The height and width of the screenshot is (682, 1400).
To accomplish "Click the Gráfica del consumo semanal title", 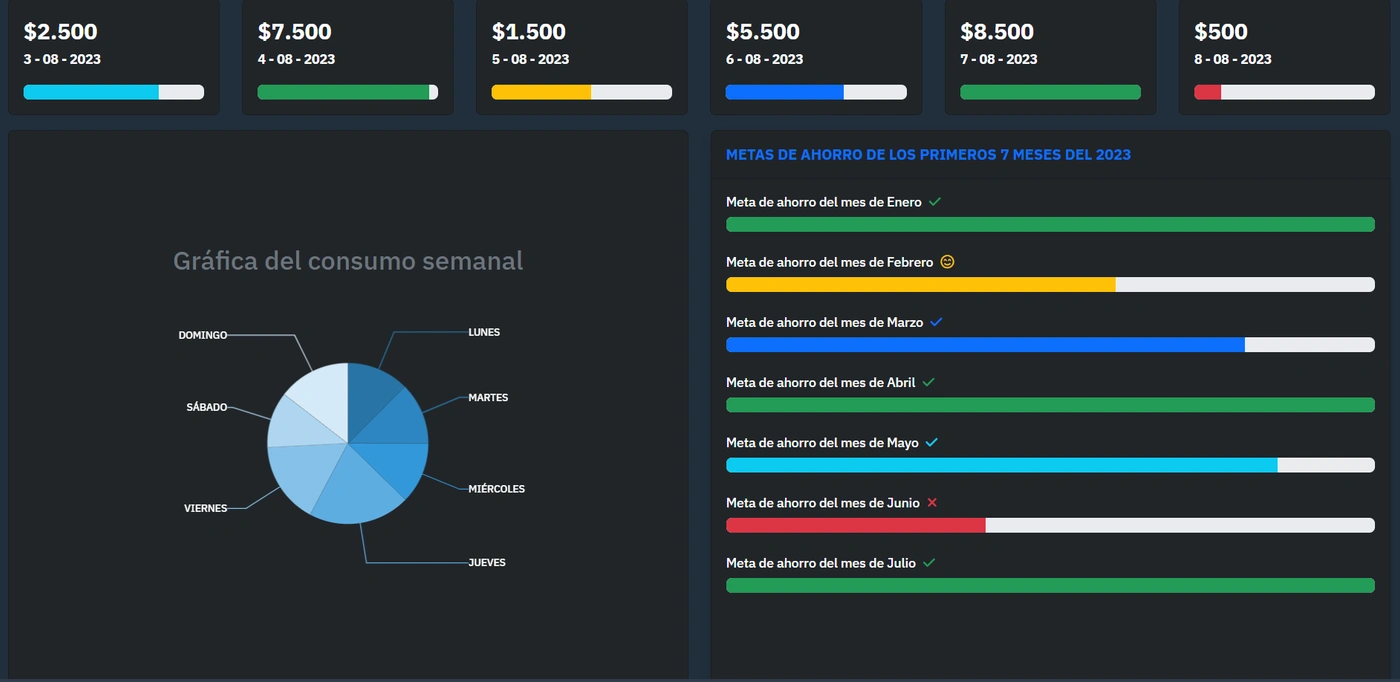I will click(348, 261).
